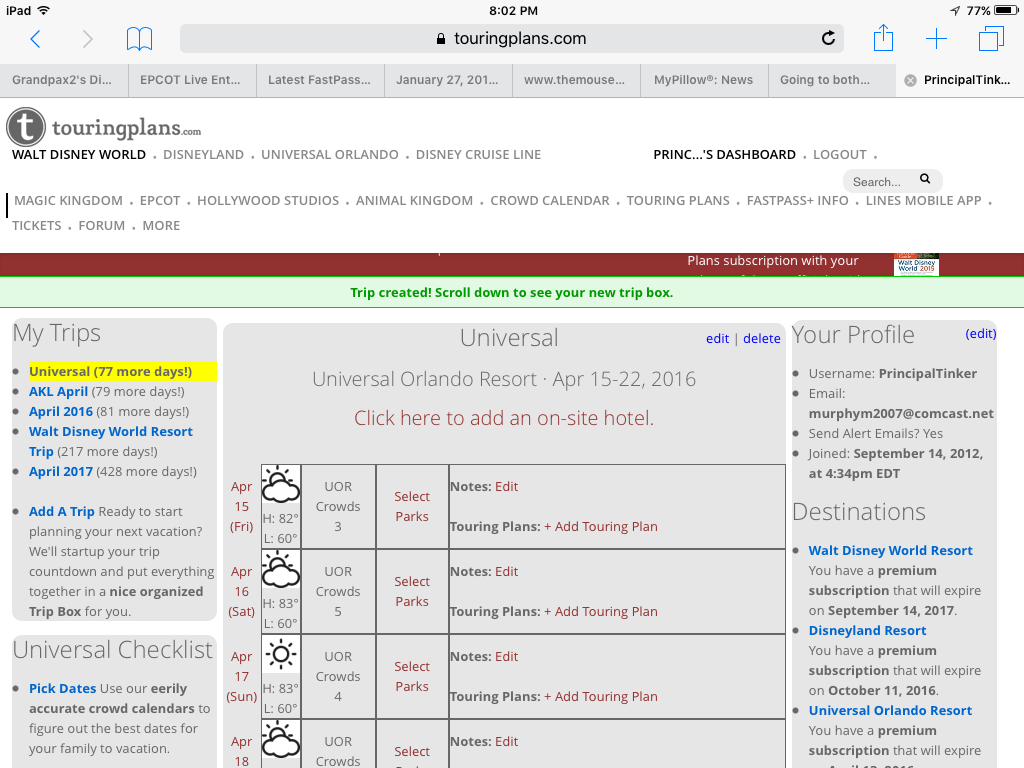Open TOURING PLANS nav item

tap(678, 200)
